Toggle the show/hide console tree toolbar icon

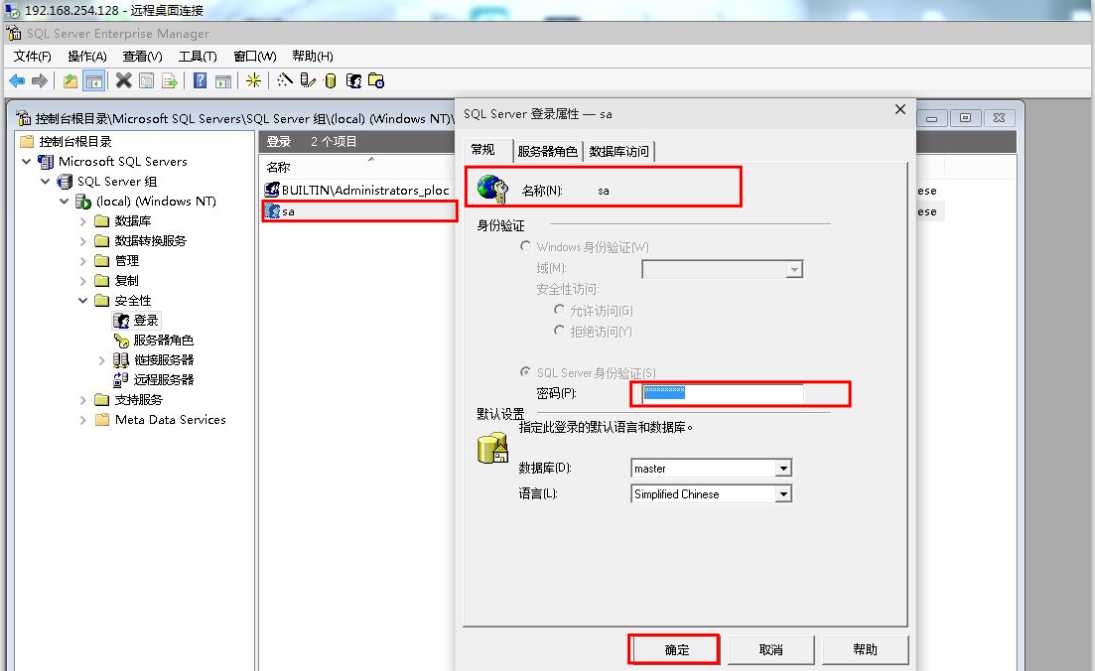[x=94, y=81]
